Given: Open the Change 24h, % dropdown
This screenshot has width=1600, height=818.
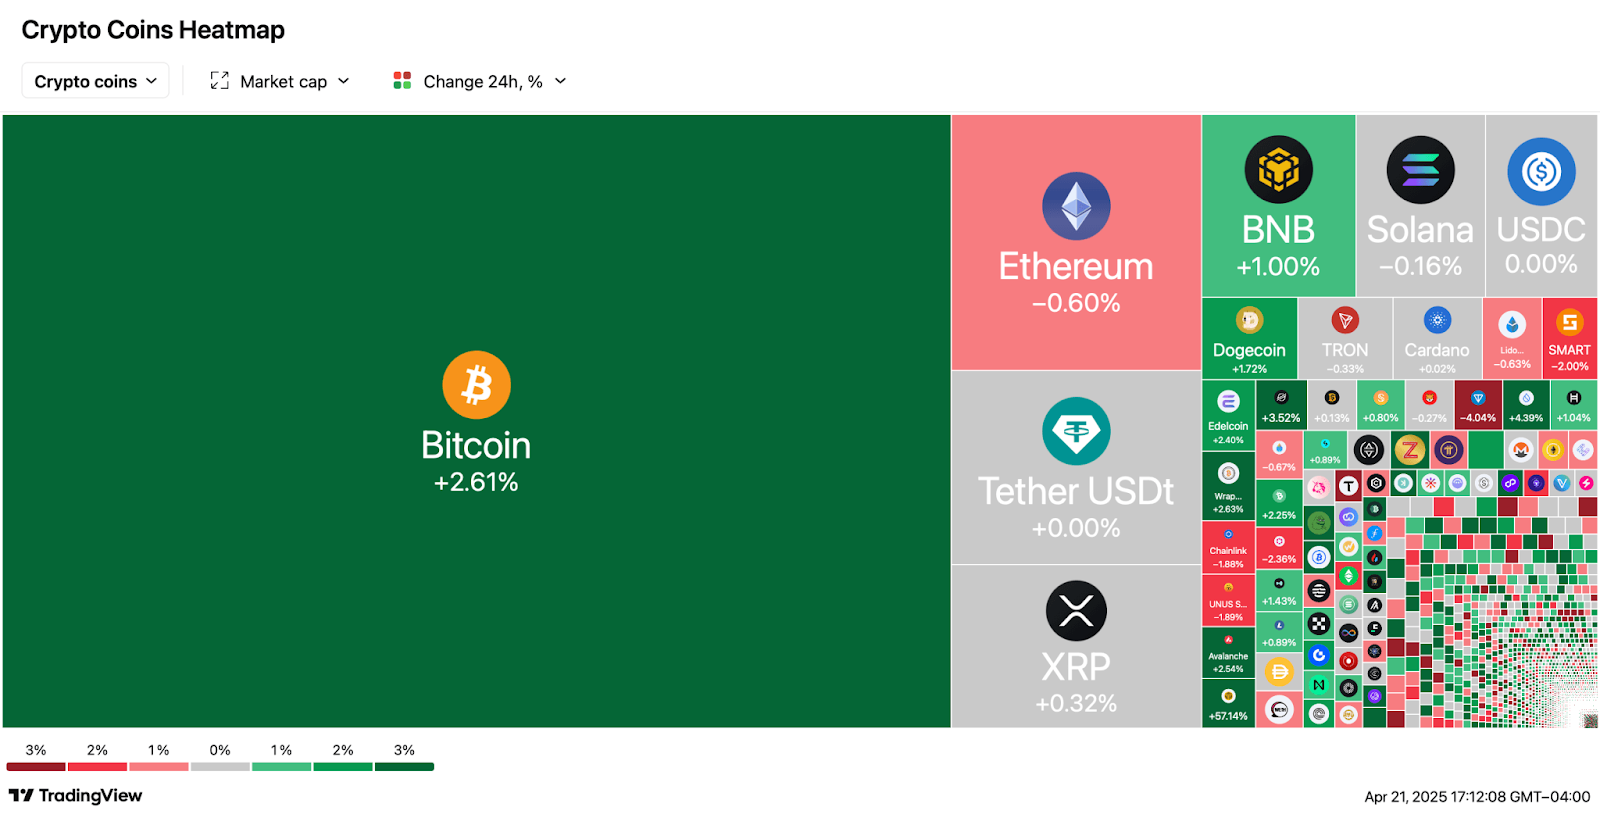Looking at the screenshot, I should pos(481,81).
